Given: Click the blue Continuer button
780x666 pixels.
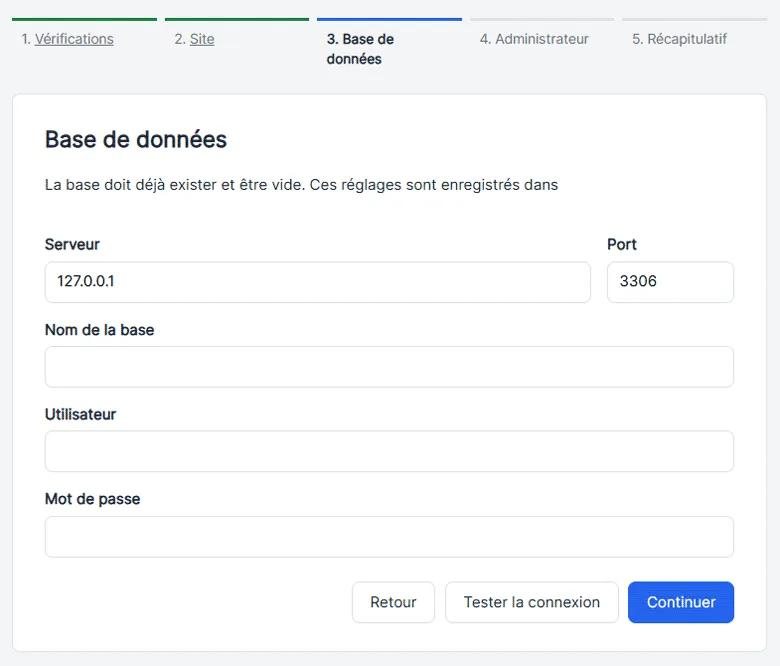Looking at the screenshot, I should 681,602.
